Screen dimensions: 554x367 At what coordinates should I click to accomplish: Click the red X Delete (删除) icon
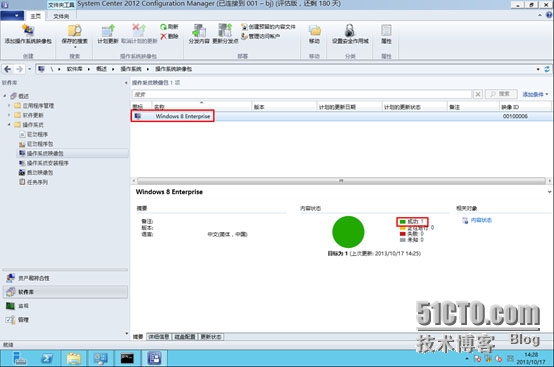tap(163, 36)
